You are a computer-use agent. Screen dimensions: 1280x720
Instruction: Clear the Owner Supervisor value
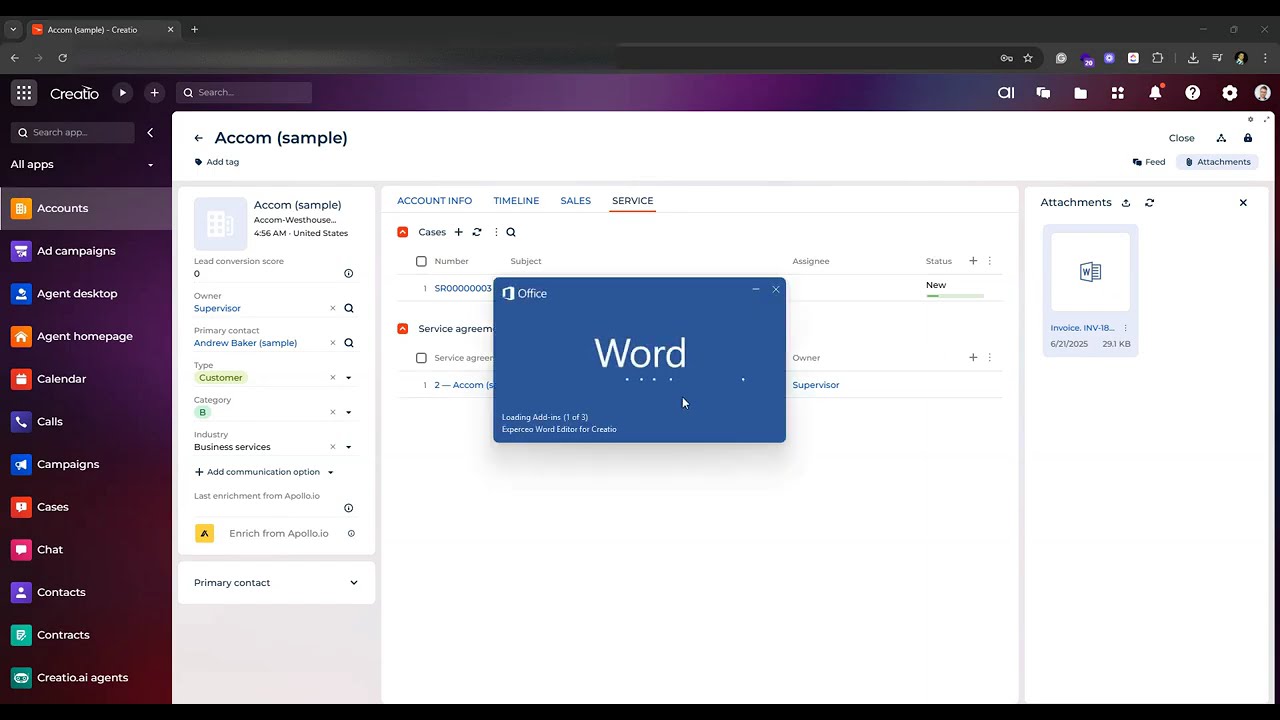[333, 308]
